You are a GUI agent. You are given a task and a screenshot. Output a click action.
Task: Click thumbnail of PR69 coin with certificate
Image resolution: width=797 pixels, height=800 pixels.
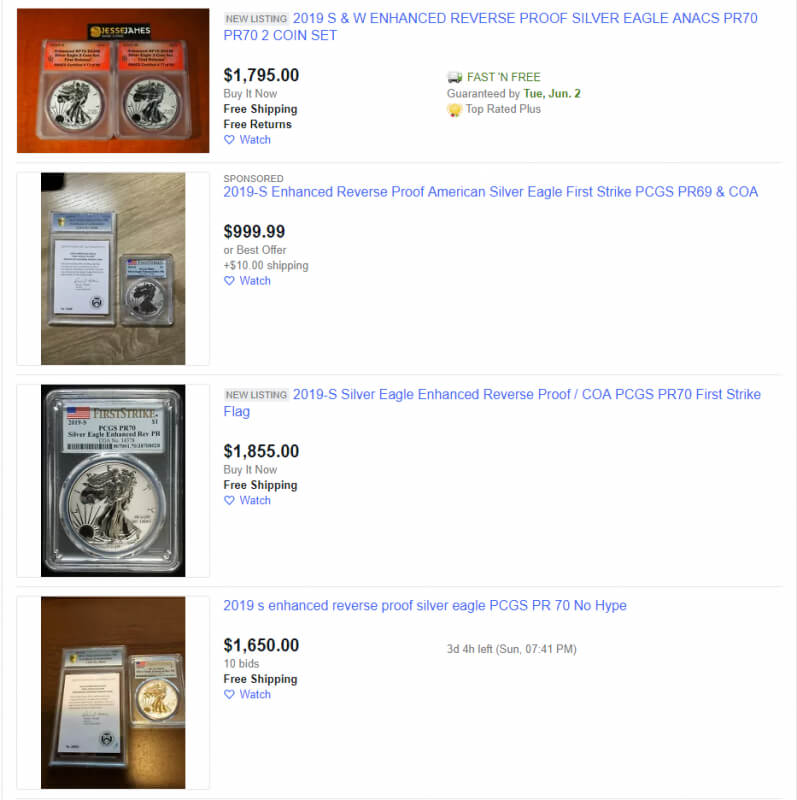[x=113, y=269]
